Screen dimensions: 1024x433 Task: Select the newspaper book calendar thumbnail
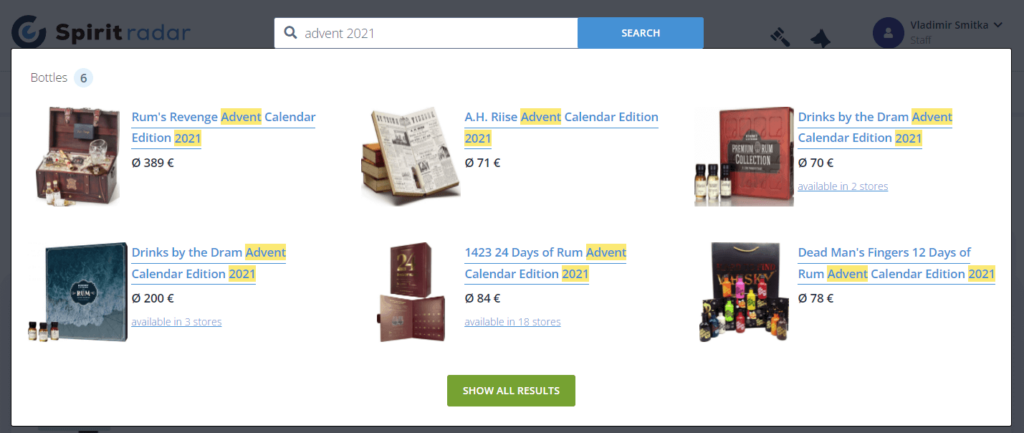pyautogui.click(x=411, y=157)
